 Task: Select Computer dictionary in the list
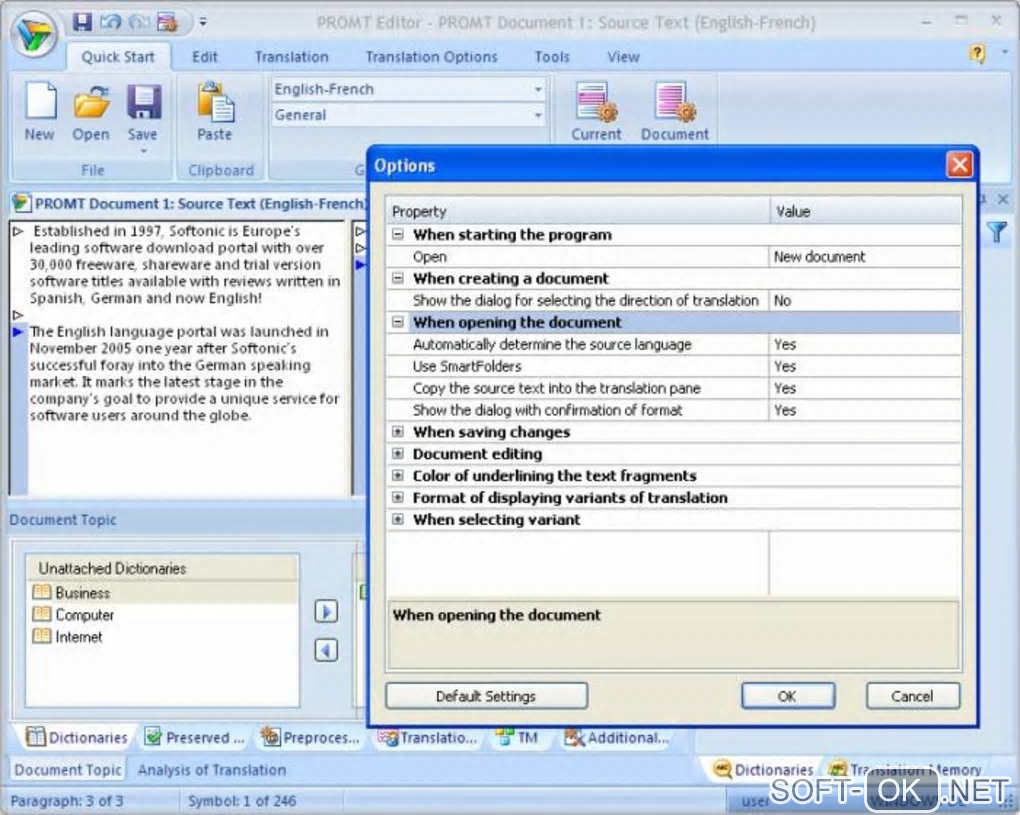163,615
